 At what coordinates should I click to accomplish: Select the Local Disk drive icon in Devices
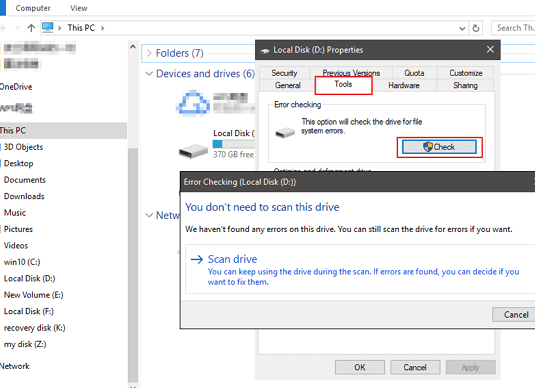[x=193, y=150]
